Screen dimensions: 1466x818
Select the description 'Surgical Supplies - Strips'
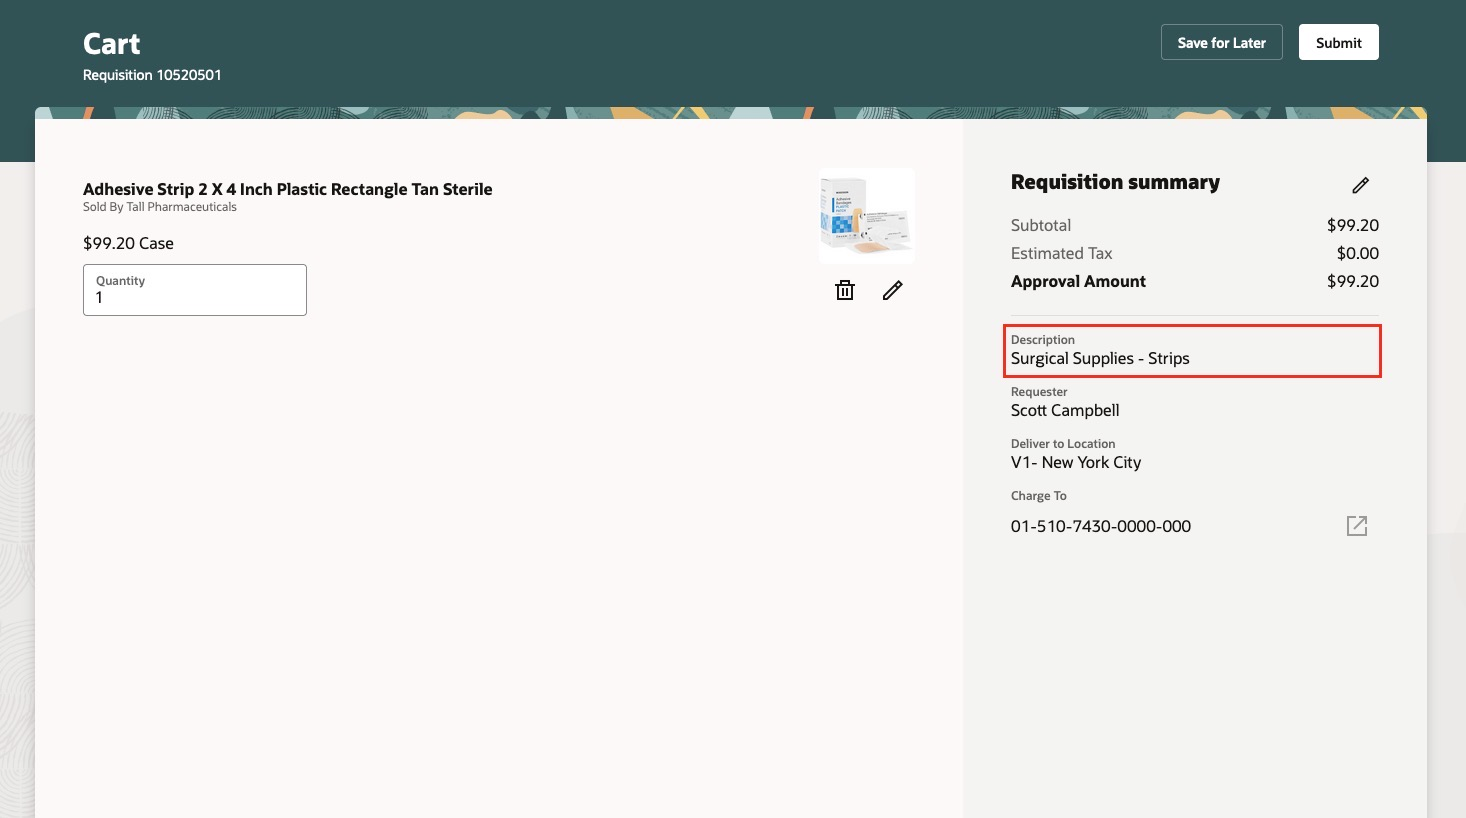[1100, 358]
